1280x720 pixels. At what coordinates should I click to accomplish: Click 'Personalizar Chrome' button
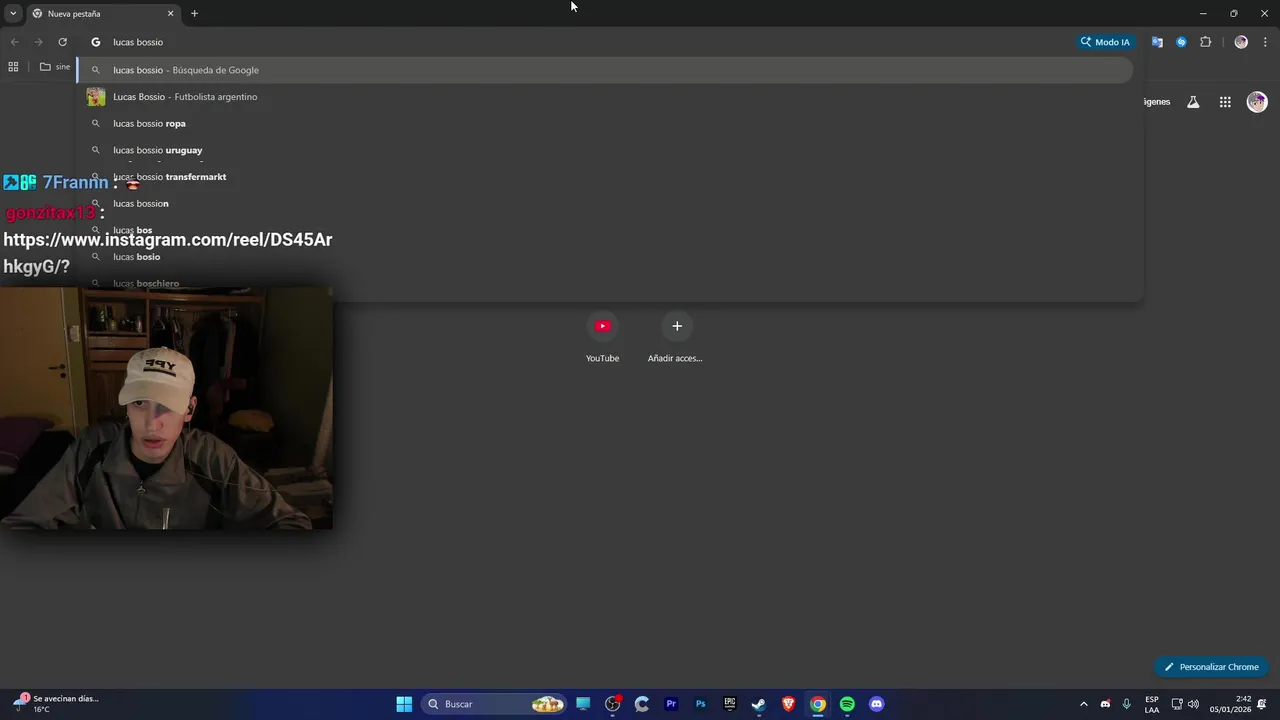pos(1211,667)
